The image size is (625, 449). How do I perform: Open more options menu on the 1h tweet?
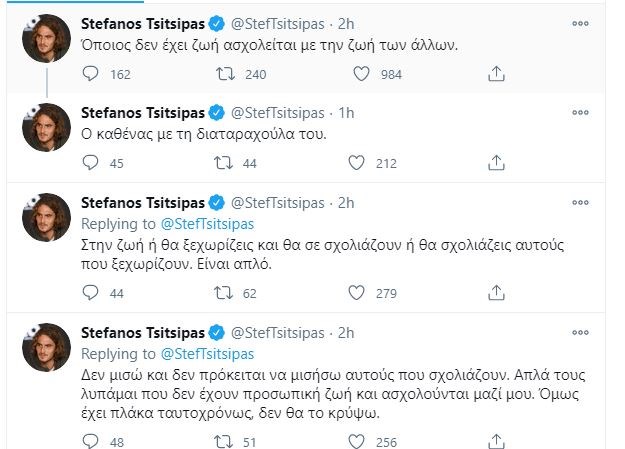pos(581,111)
